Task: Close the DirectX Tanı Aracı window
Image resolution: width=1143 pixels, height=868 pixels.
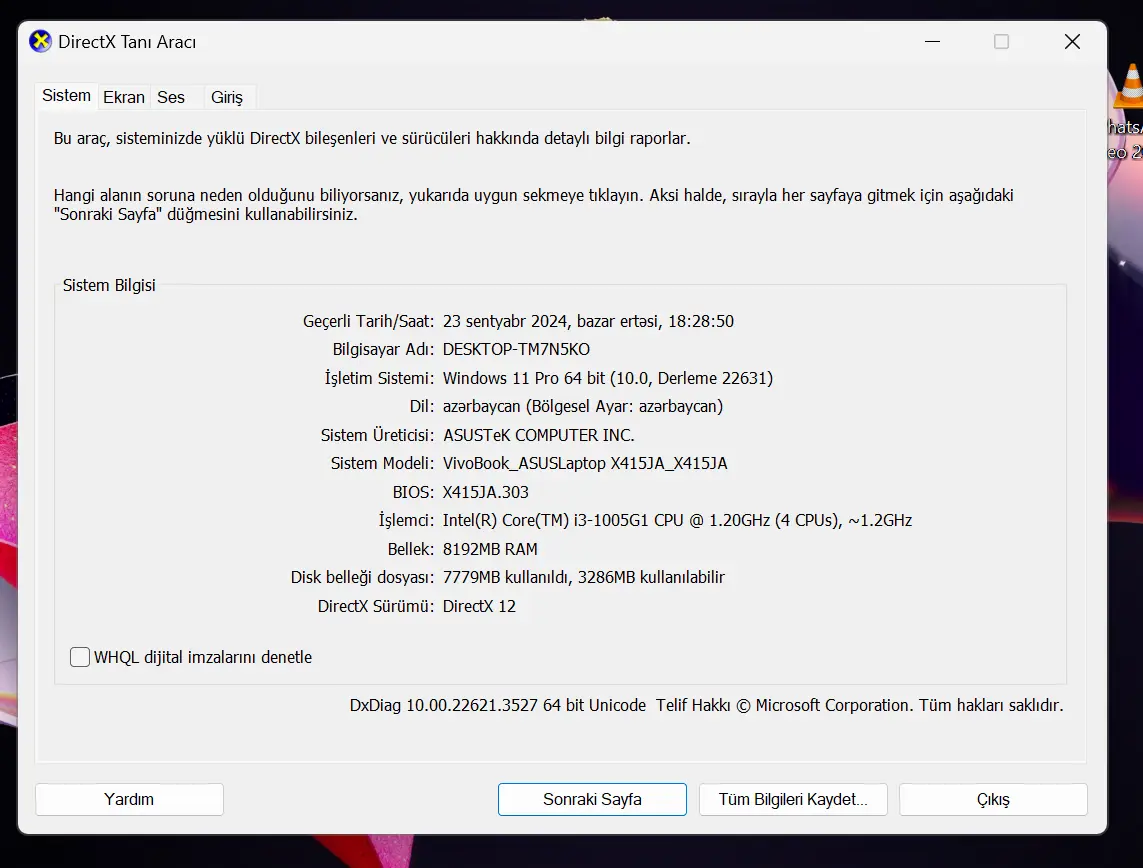Action: coord(1072,42)
